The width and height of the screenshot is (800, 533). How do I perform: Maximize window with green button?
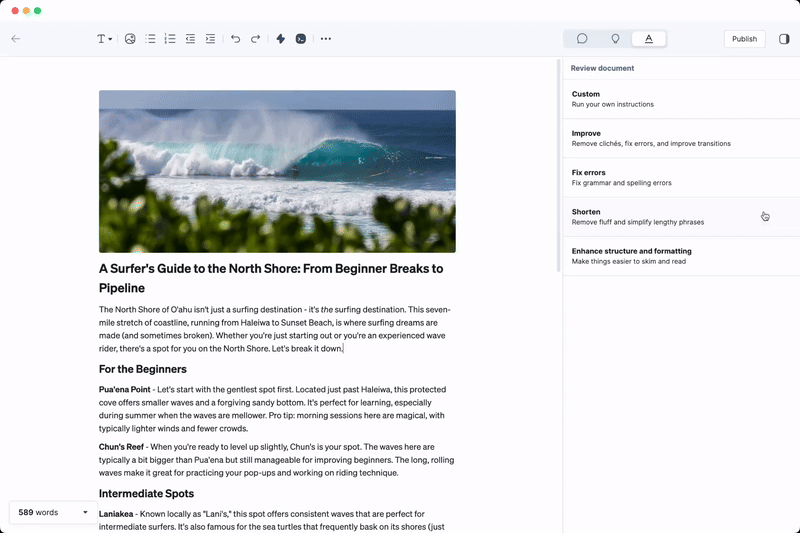[37, 11]
